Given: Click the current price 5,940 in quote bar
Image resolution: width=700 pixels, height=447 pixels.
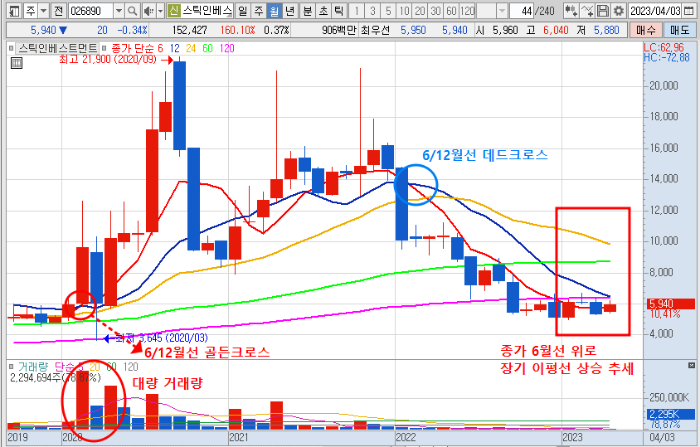Looking at the screenshot, I should coord(43,30).
